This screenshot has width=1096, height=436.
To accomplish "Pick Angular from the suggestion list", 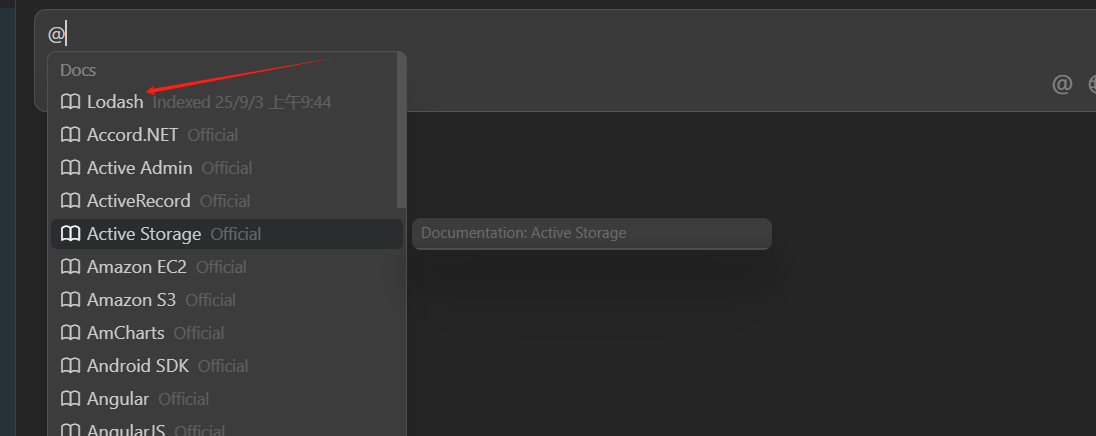I will point(118,399).
